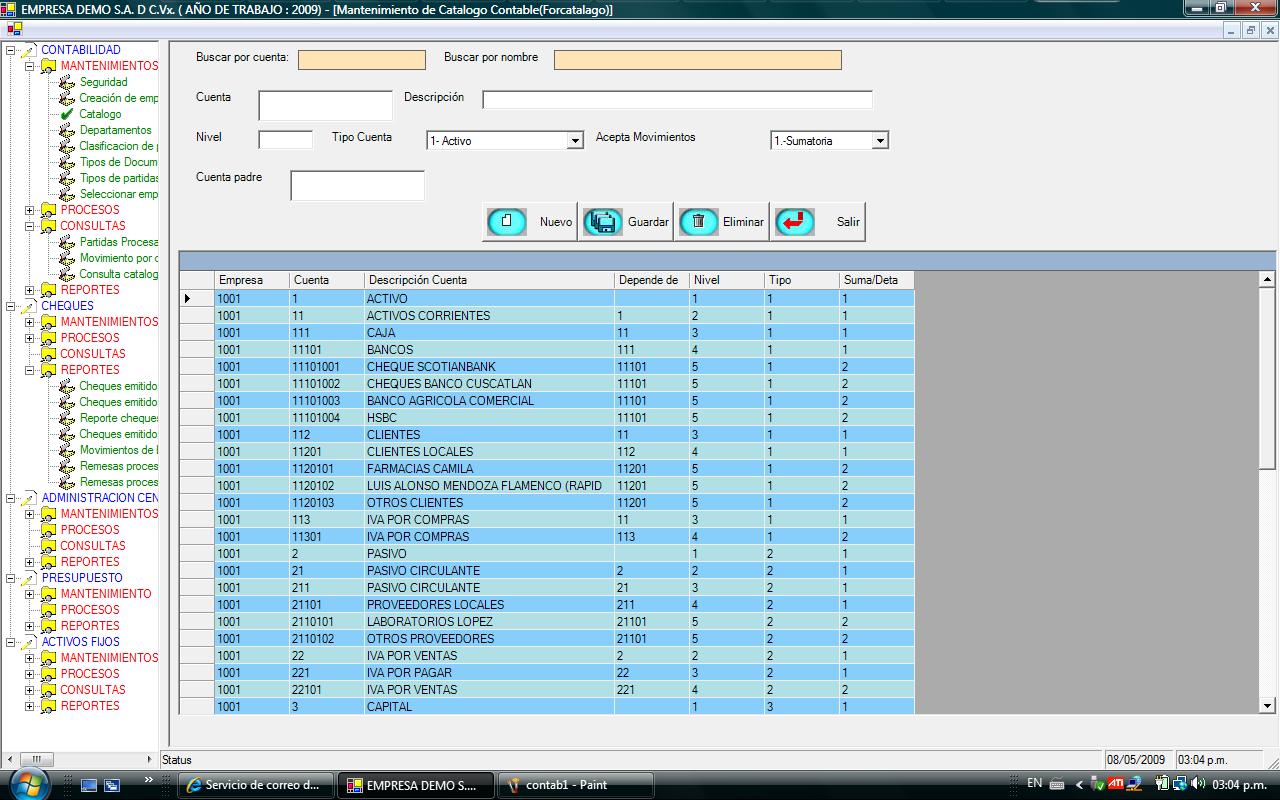Click folder icon of CONSULTAS under CONTABILIDAD
The height and width of the screenshot is (800, 1280).
(x=48, y=226)
